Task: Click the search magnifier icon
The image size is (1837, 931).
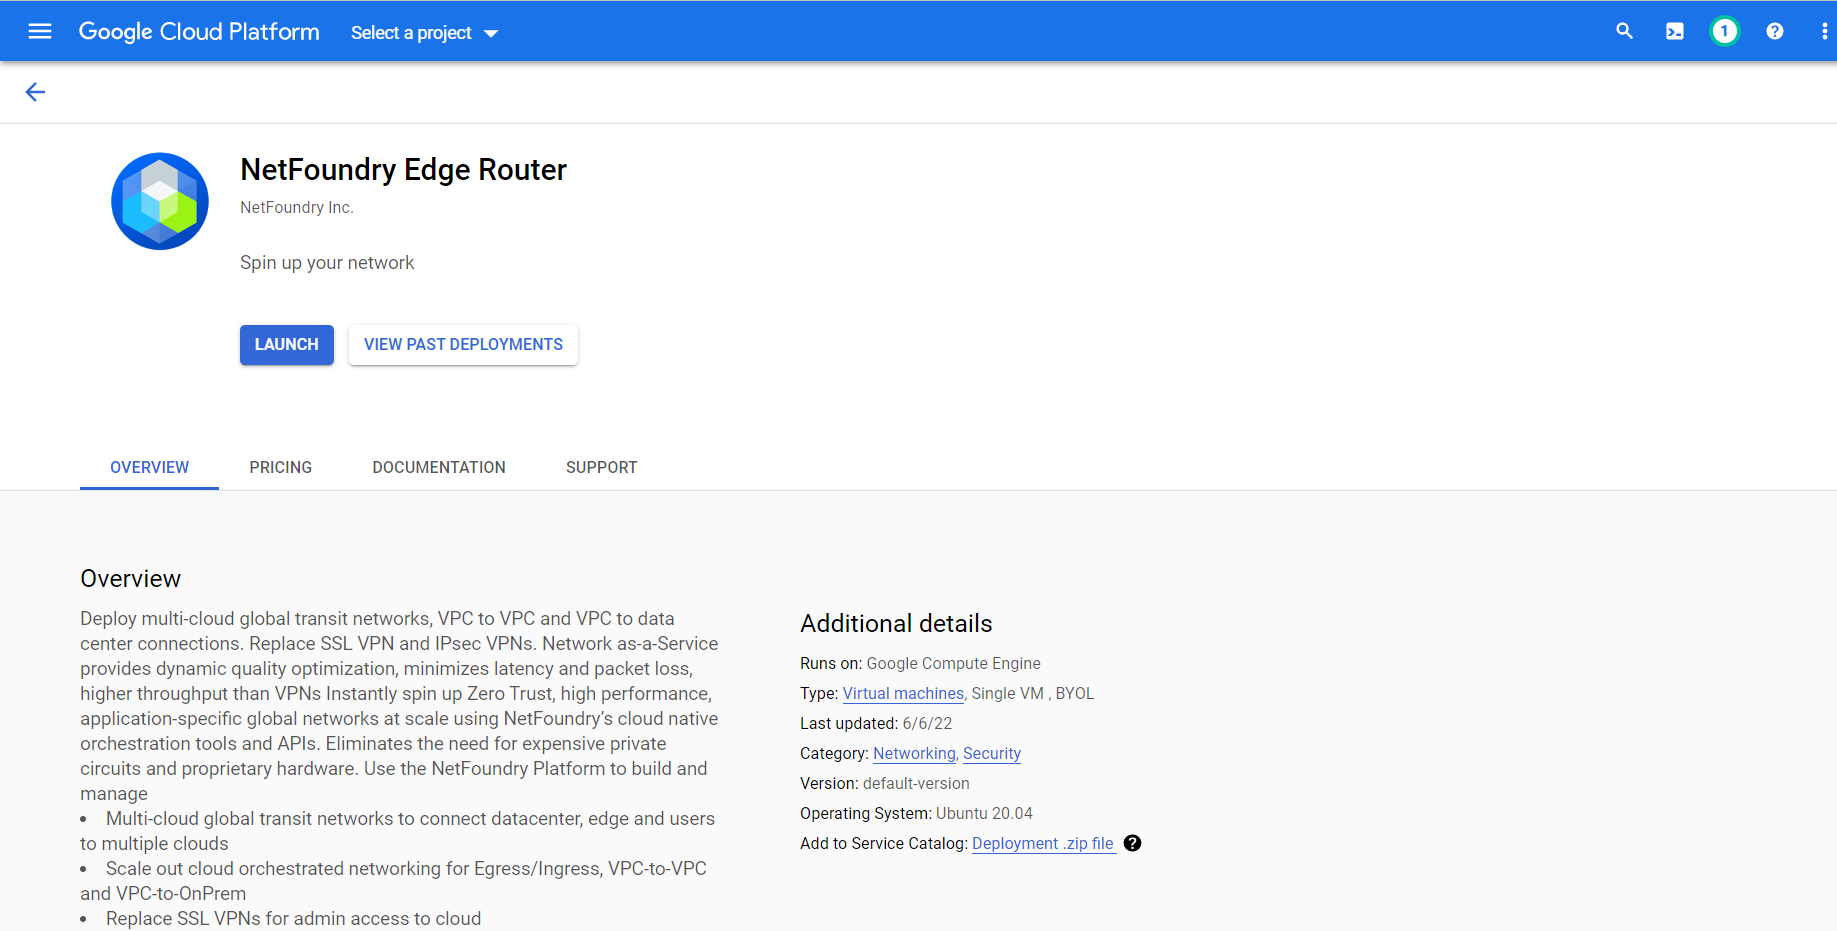Action: click(x=1624, y=31)
